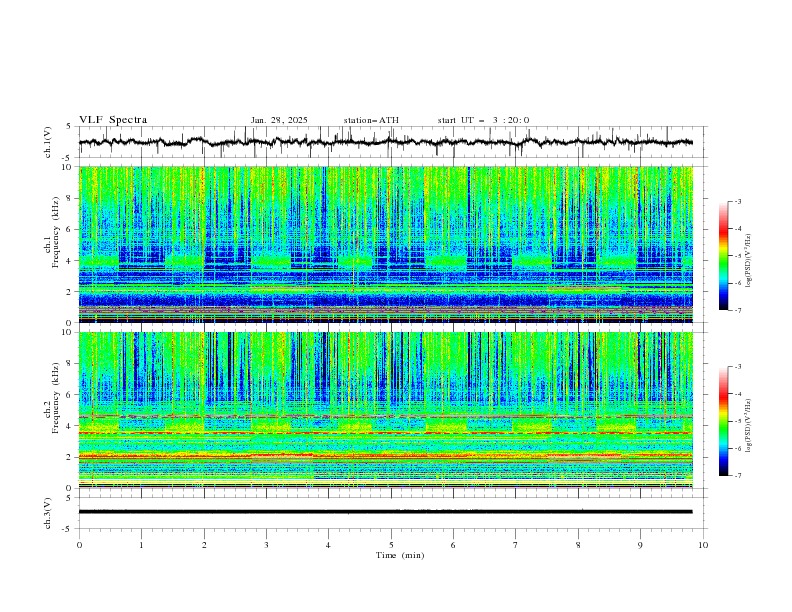The image size is (792, 612).
Task: Click the ch.2 color bar "-7" bottom label
Action: click(x=738, y=476)
